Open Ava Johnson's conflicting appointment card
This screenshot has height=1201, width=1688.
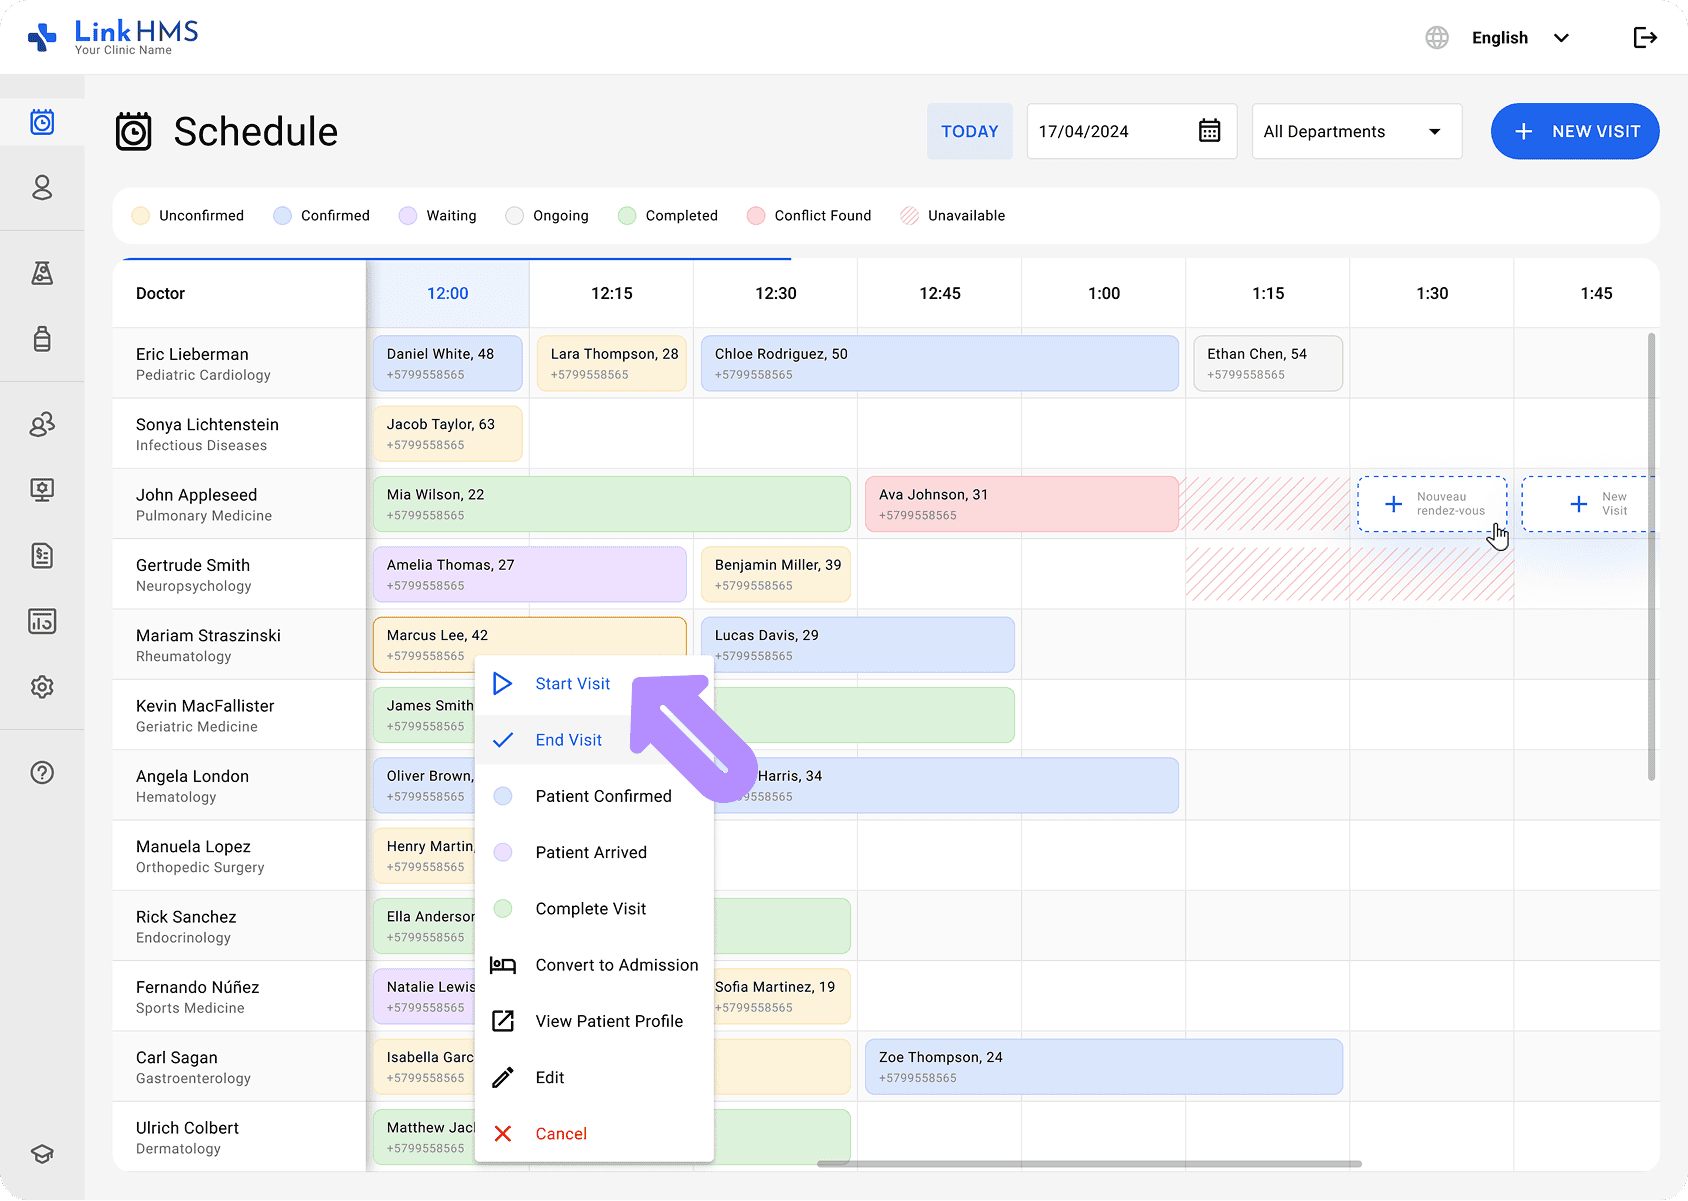point(1020,504)
